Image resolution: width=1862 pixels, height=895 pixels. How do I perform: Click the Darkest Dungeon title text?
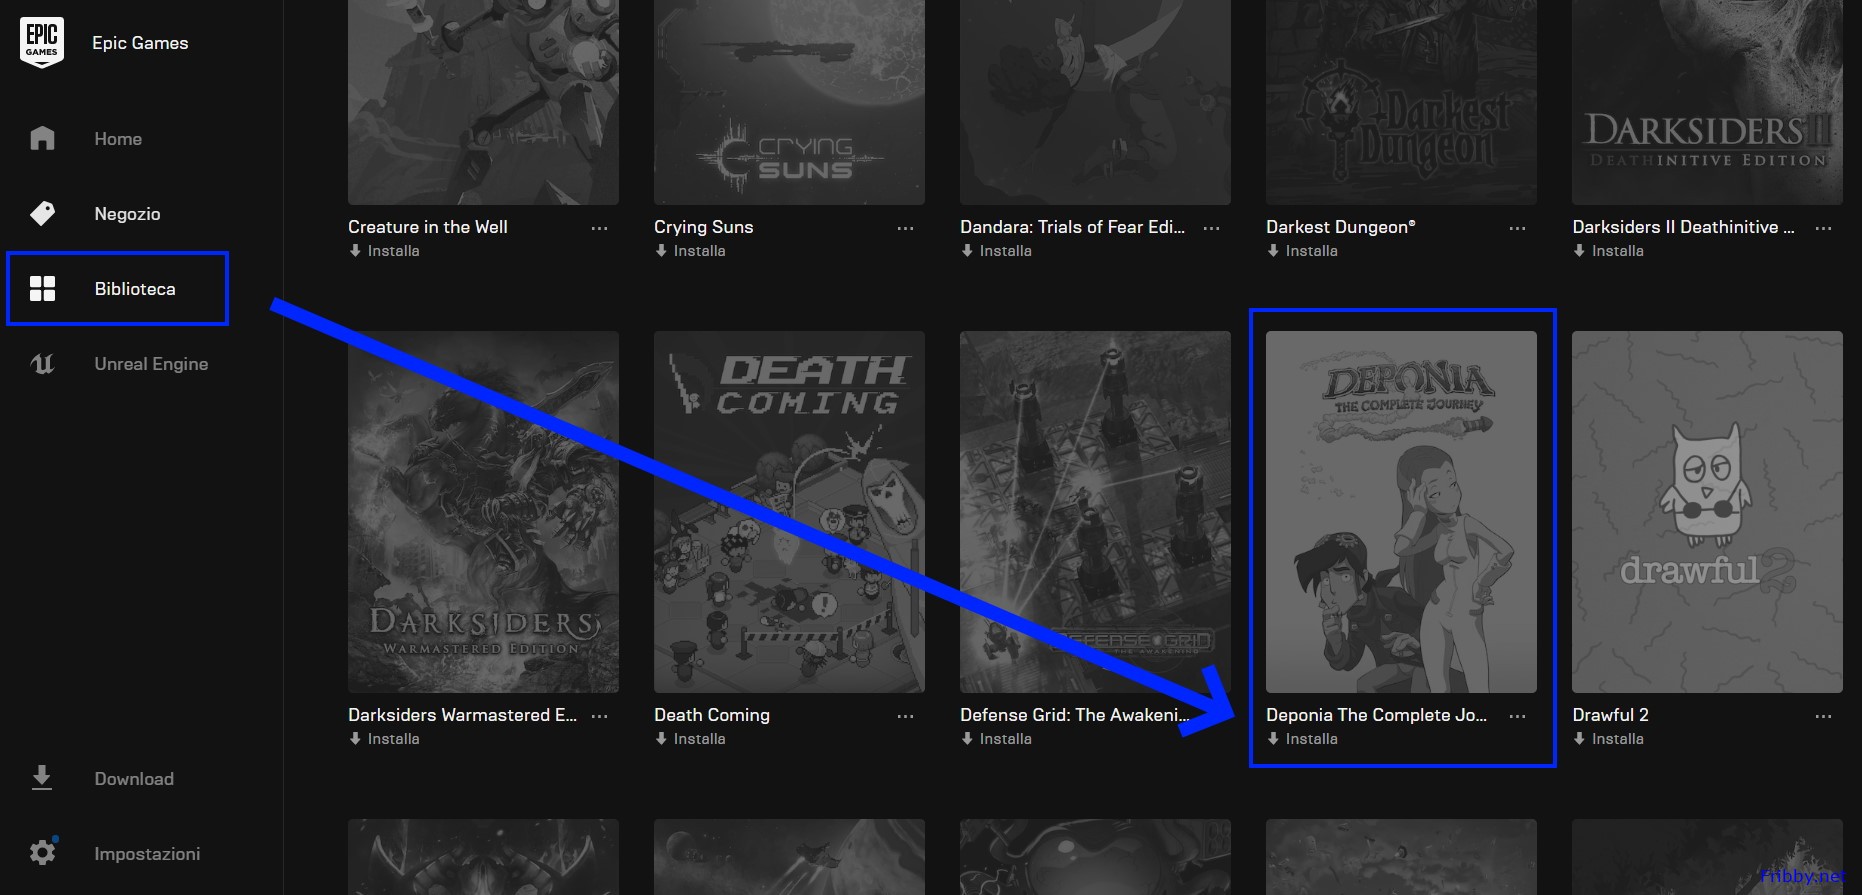point(1341,227)
